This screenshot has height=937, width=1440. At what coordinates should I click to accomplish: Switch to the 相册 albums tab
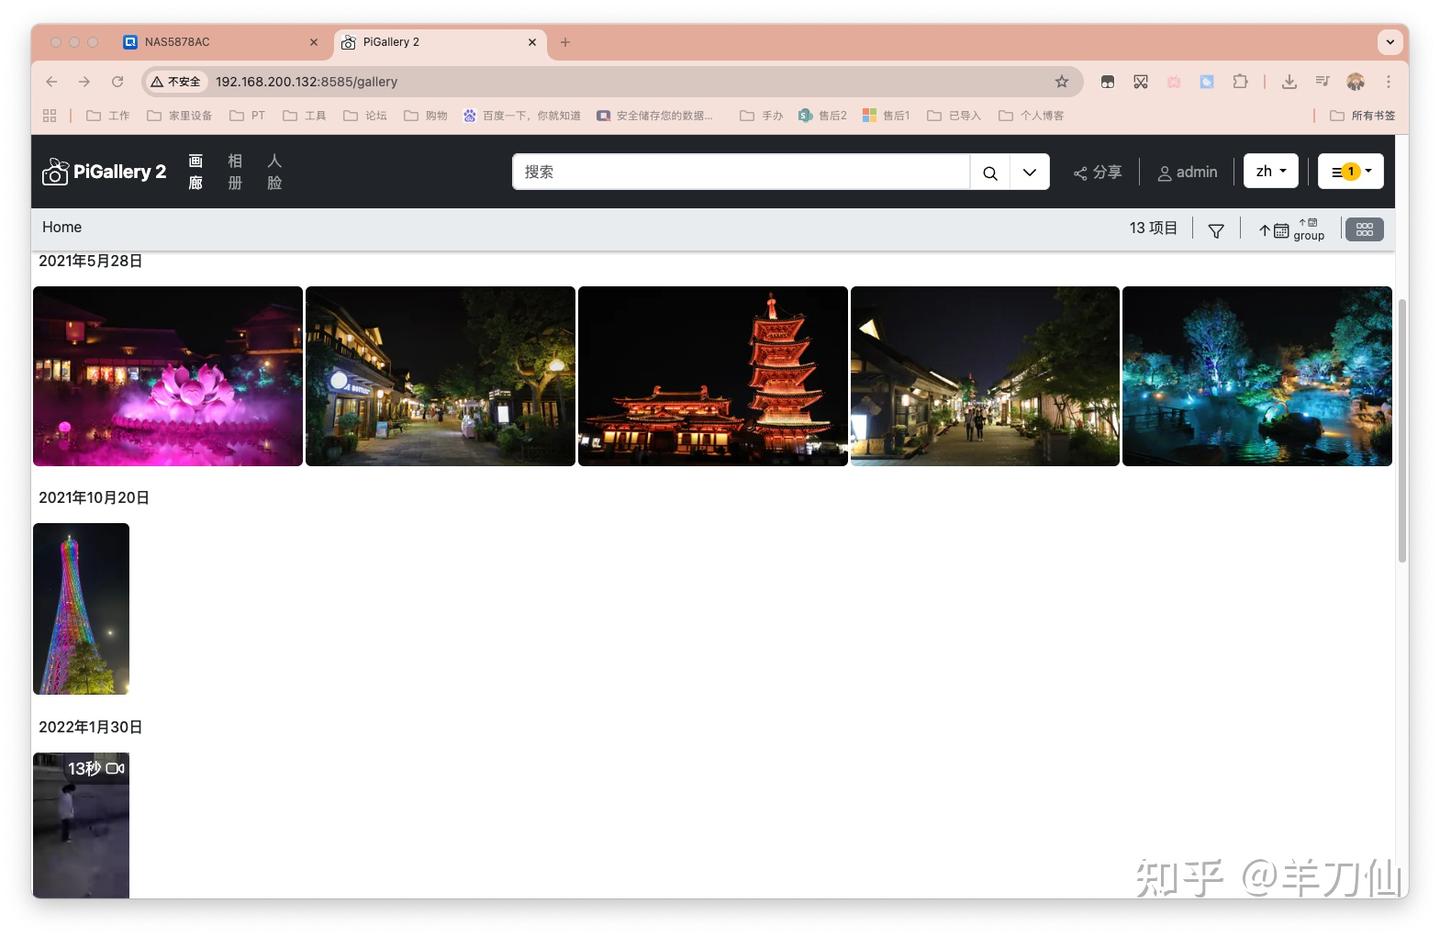pyautogui.click(x=234, y=171)
